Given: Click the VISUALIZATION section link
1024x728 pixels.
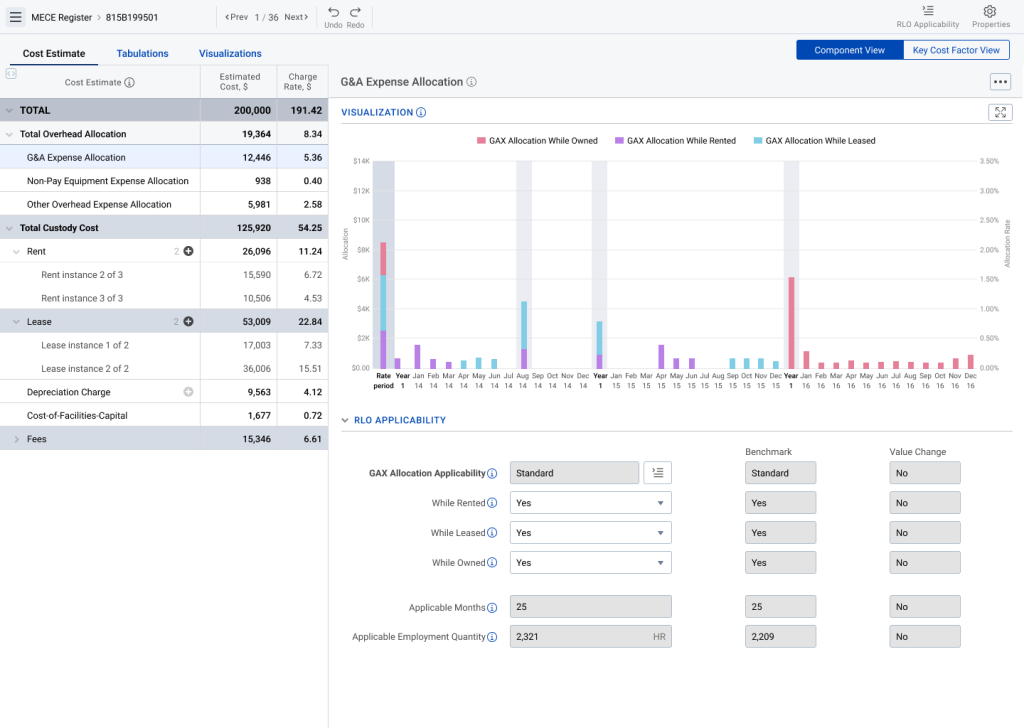Looking at the screenshot, I should click(x=377, y=112).
